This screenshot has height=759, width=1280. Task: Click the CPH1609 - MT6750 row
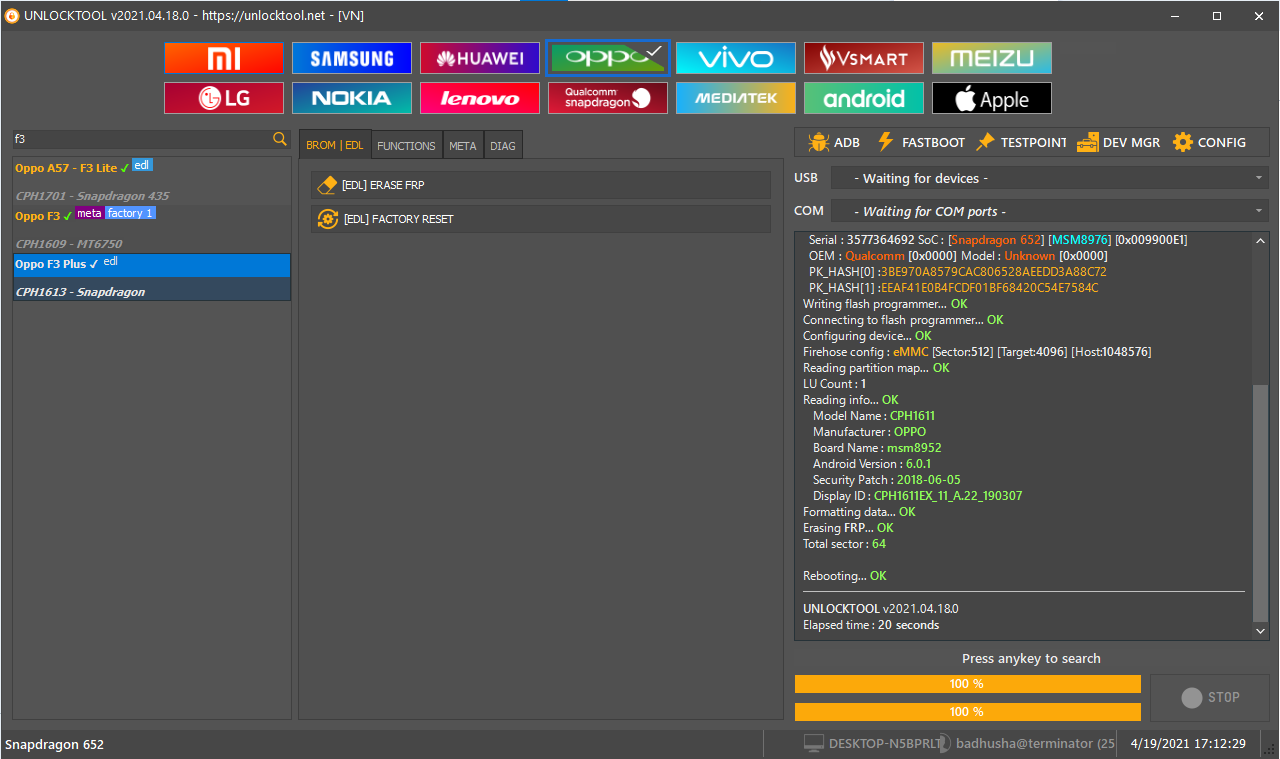pos(152,243)
